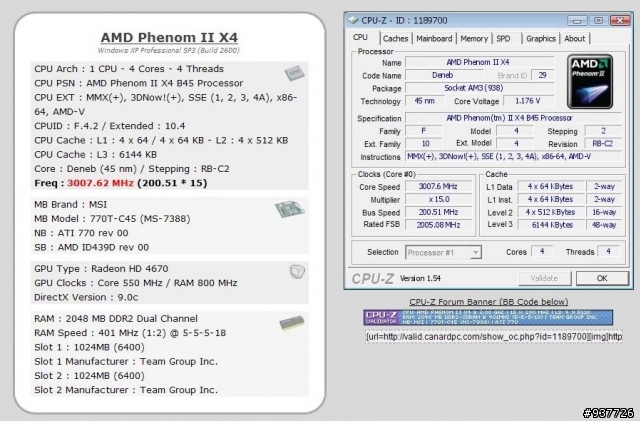Click the RAM stick icon beside RAM info
Viewport: 640px width, 421px height.
[292, 323]
